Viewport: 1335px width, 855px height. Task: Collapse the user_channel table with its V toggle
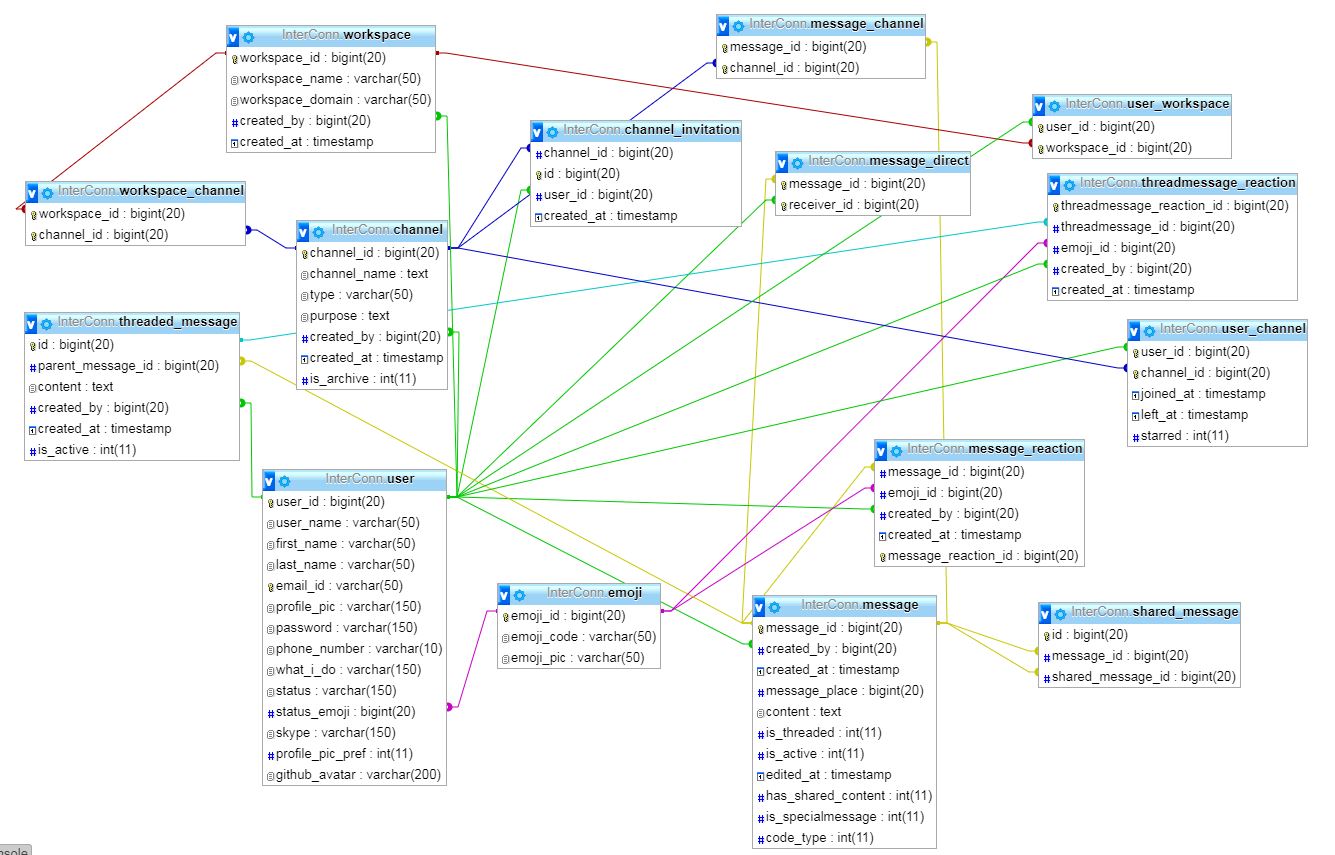click(x=1134, y=331)
